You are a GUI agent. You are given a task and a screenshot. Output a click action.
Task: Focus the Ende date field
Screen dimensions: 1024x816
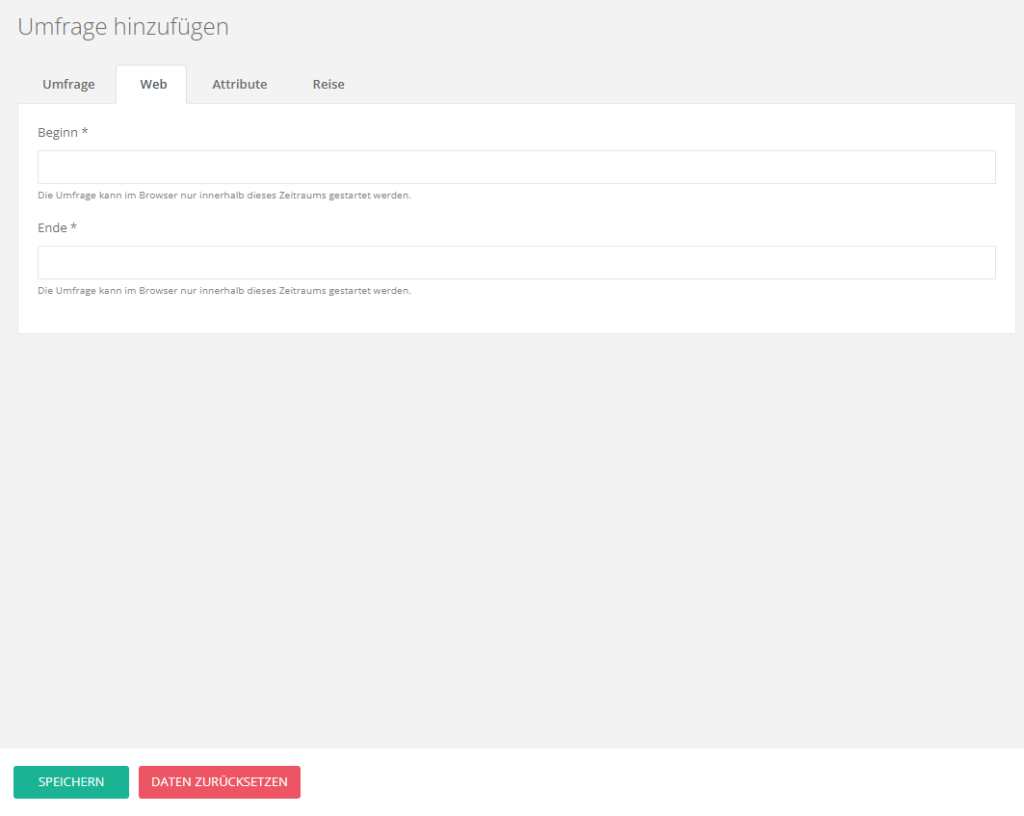click(x=516, y=262)
